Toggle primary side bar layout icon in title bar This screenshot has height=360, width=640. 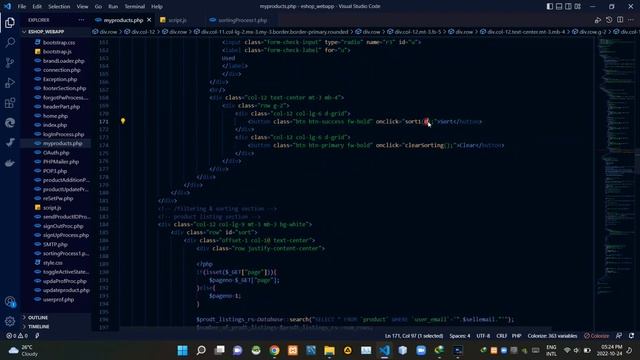point(550,6)
